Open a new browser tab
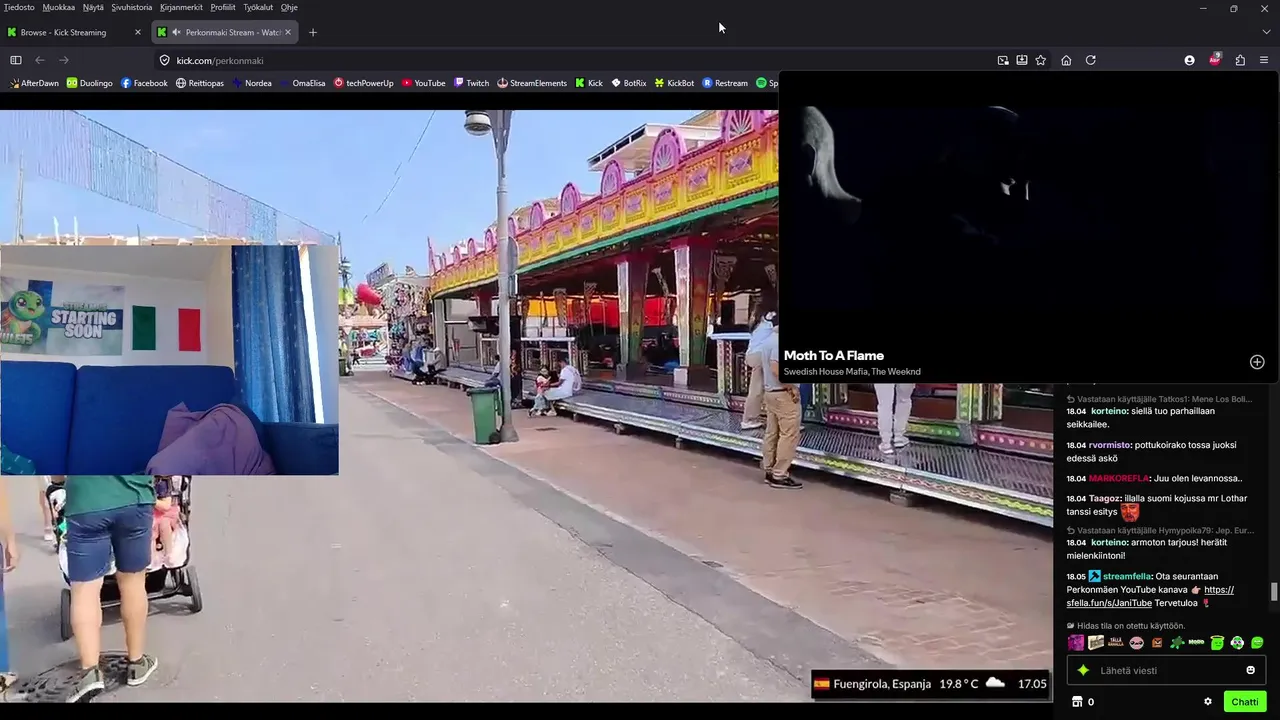This screenshot has width=1280, height=720. tap(313, 32)
